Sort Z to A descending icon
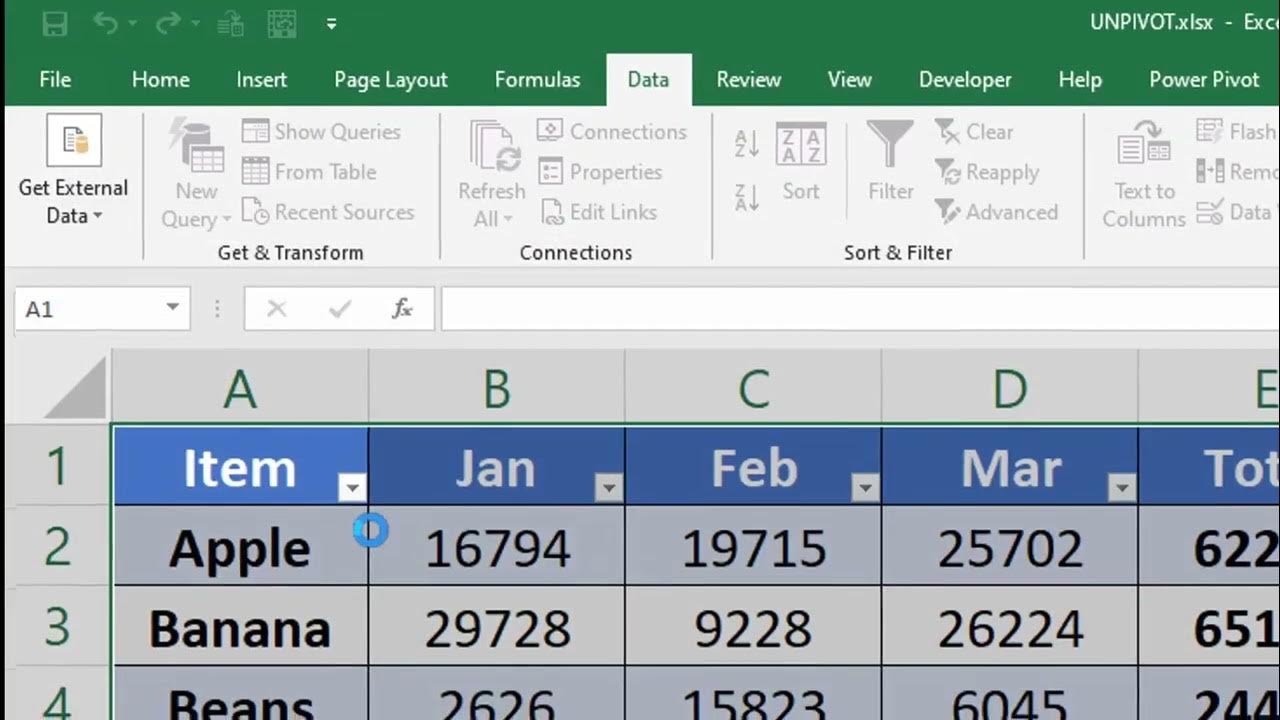Viewport: 1280px width, 720px height. point(747,196)
